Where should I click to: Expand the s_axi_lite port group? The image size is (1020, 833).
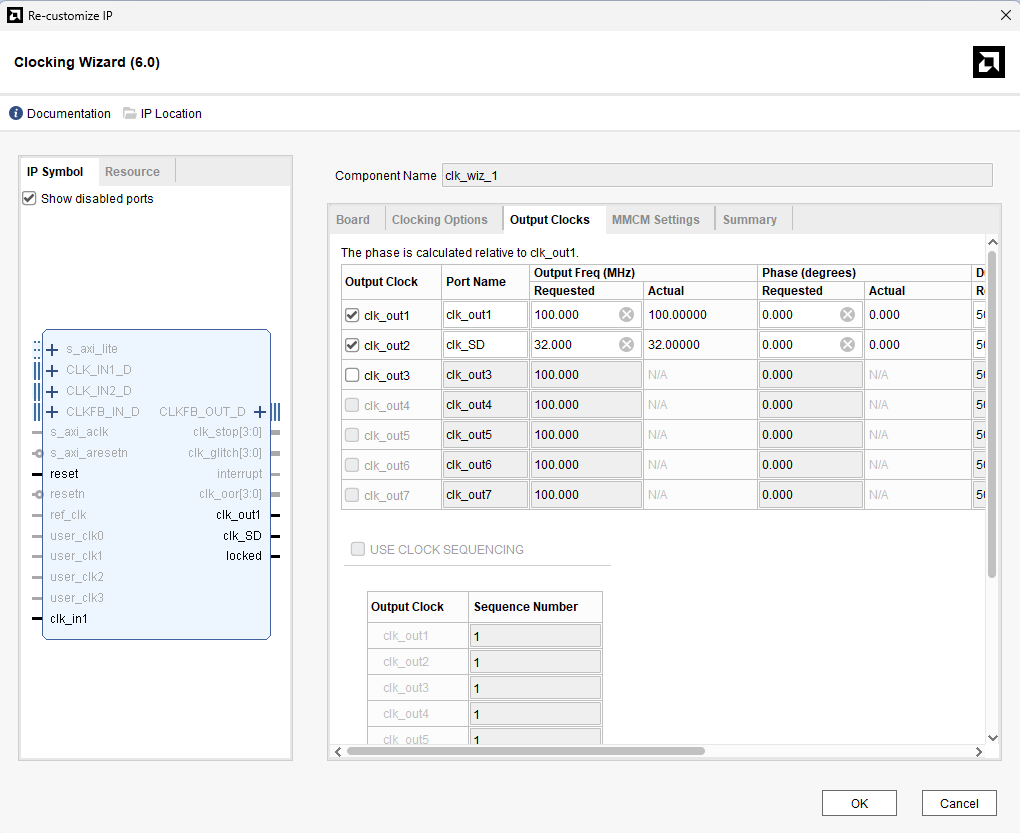52,349
